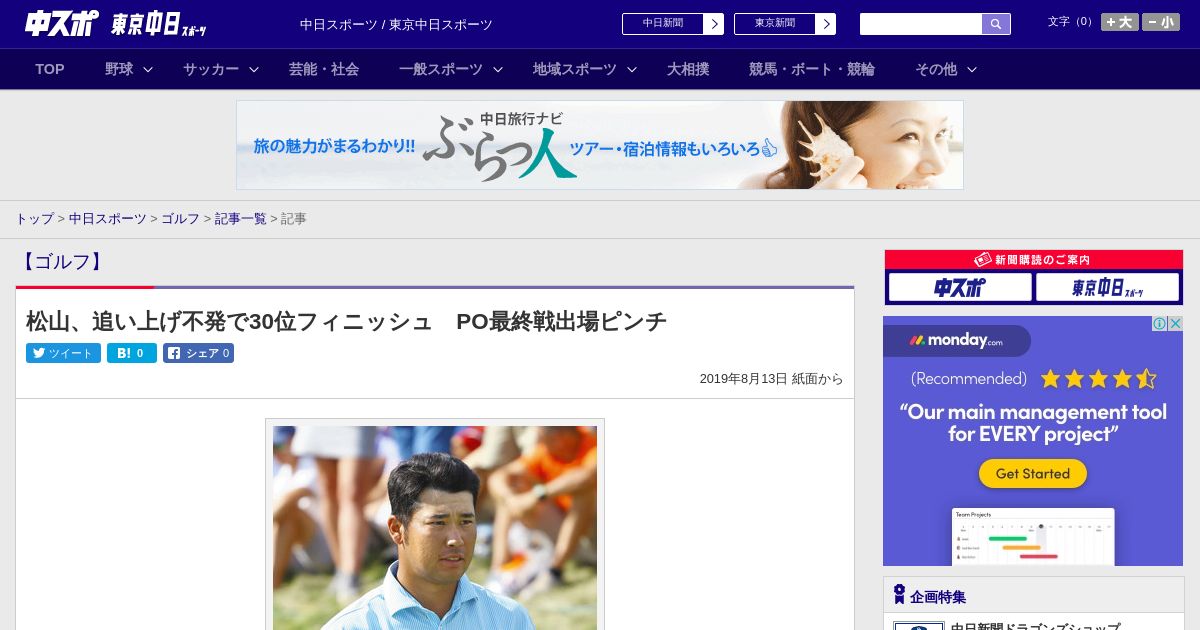This screenshot has height=630, width=1200.
Task: Click the search magnifier button
Action: pyautogui.click(x=996, y=24)
